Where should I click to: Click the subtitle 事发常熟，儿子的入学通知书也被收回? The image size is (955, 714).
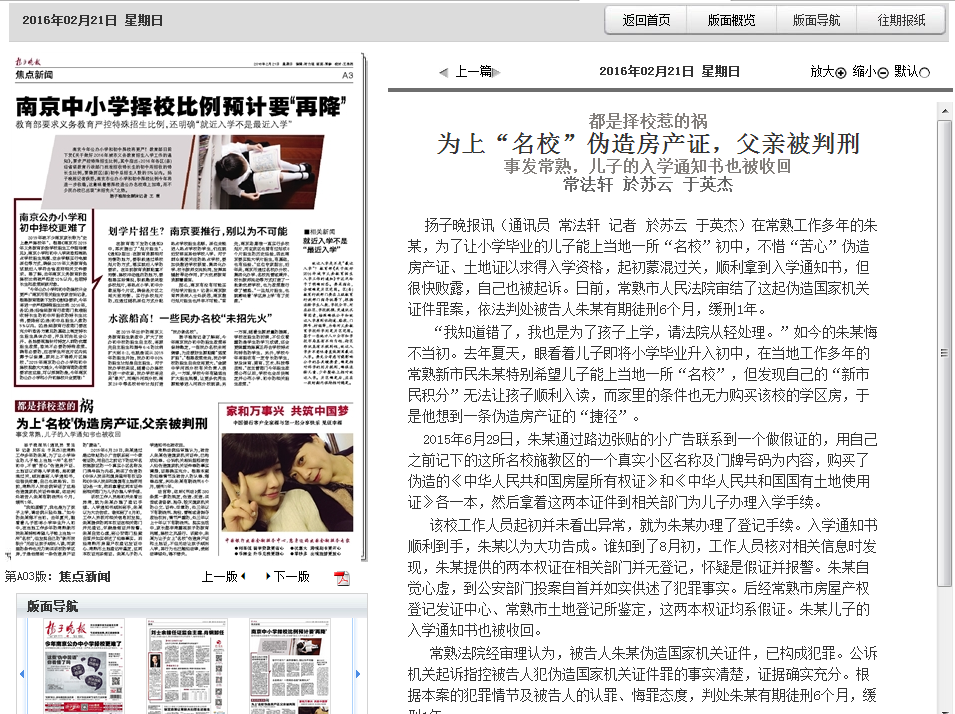(647, 166)
